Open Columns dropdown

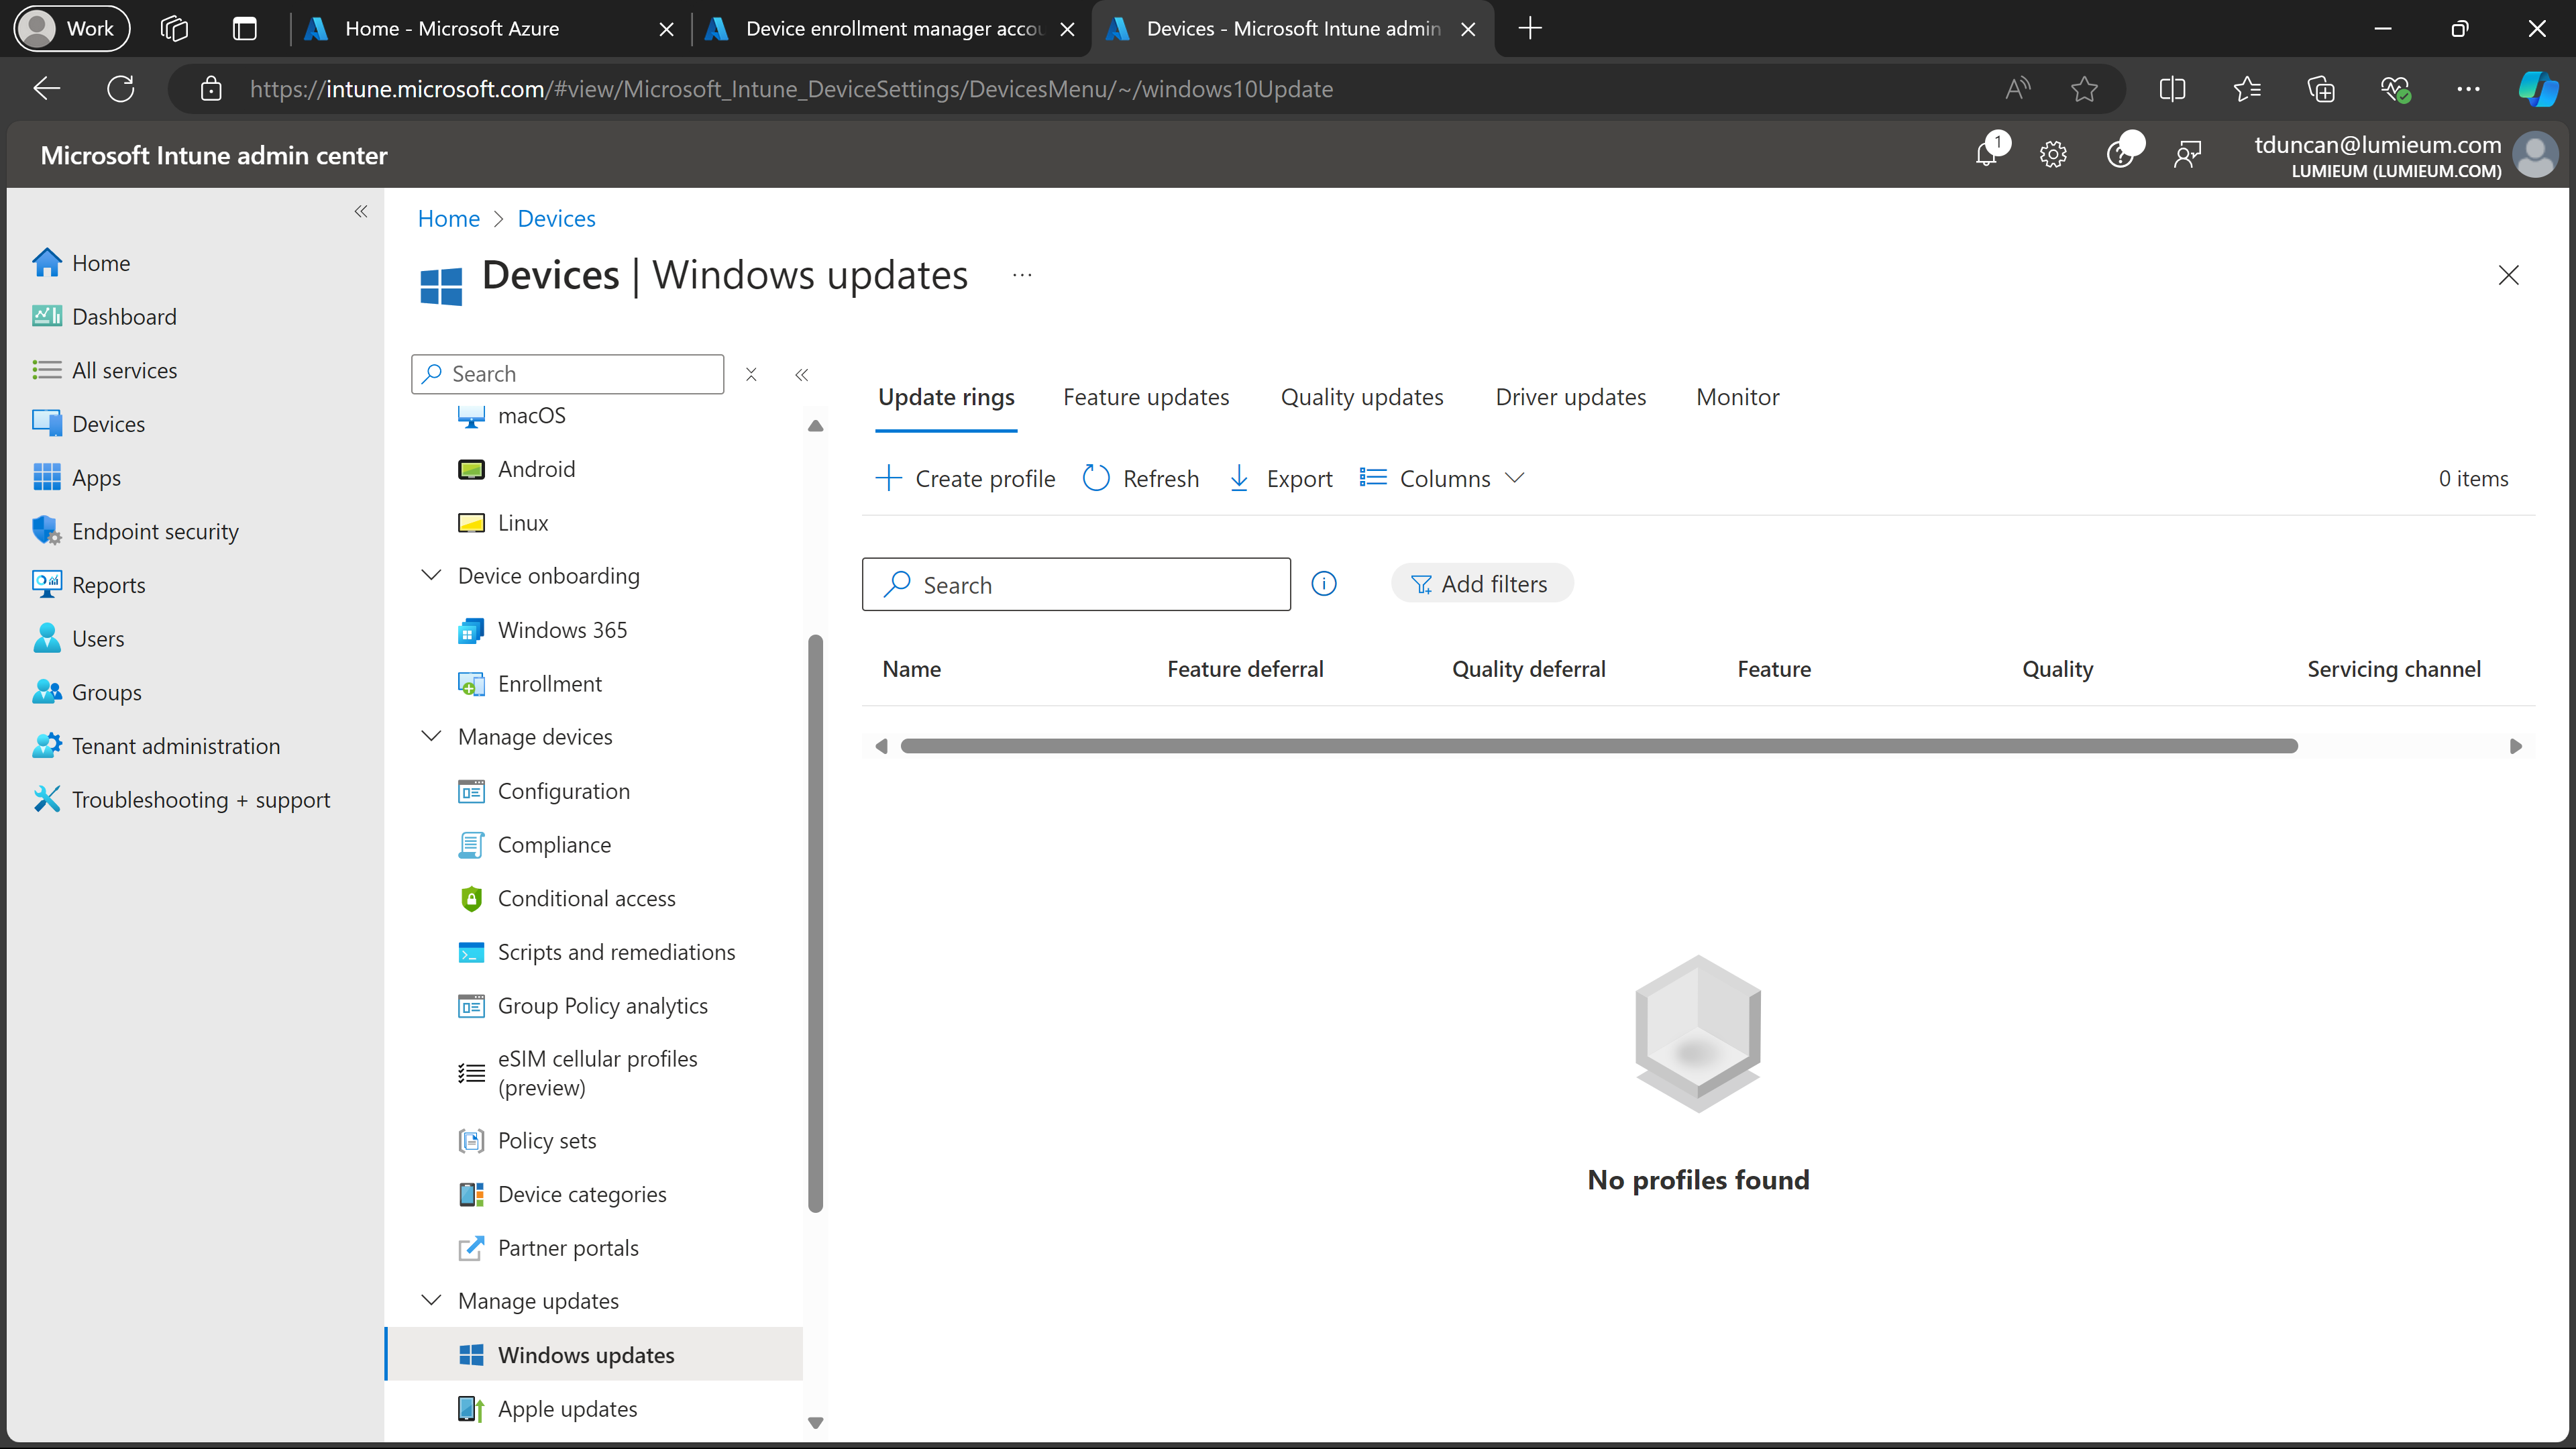click(1442, 478)
